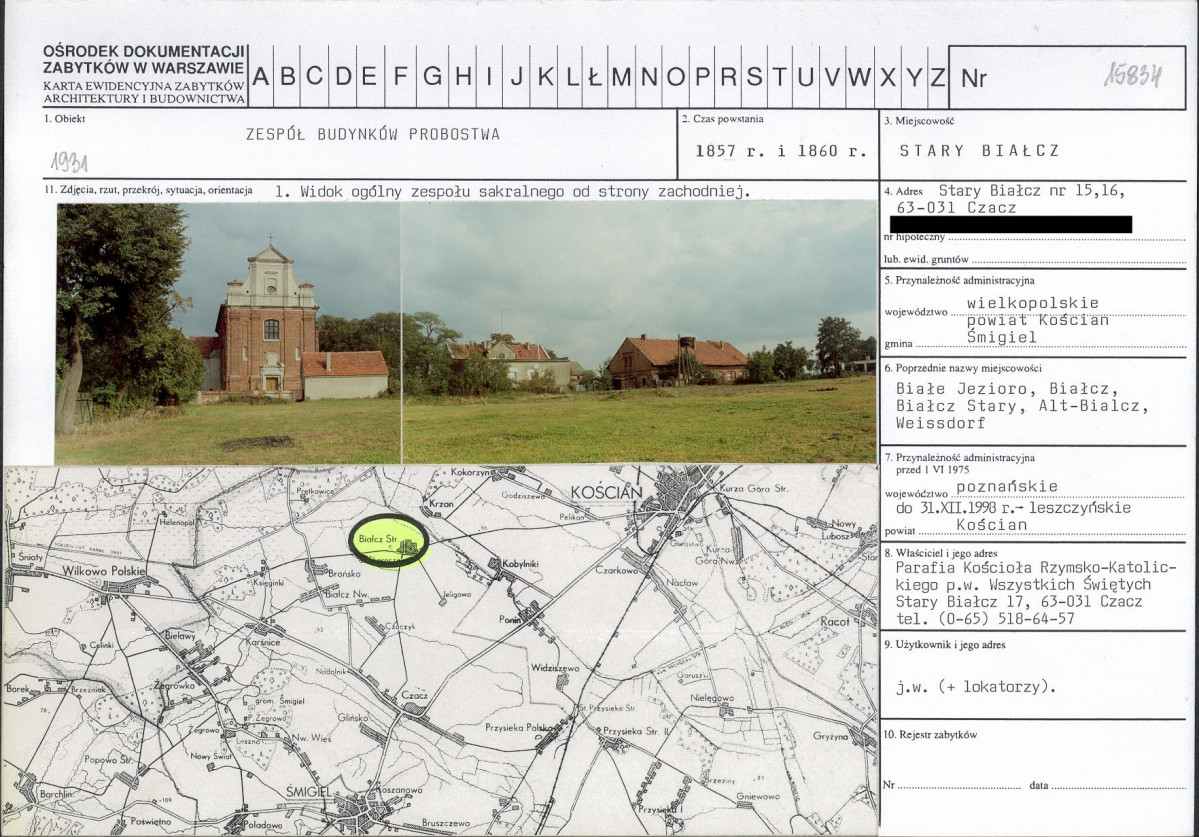Click the letter A cell in the header
This screenshot has width=1199, height=837.
[x=261, y=76]
